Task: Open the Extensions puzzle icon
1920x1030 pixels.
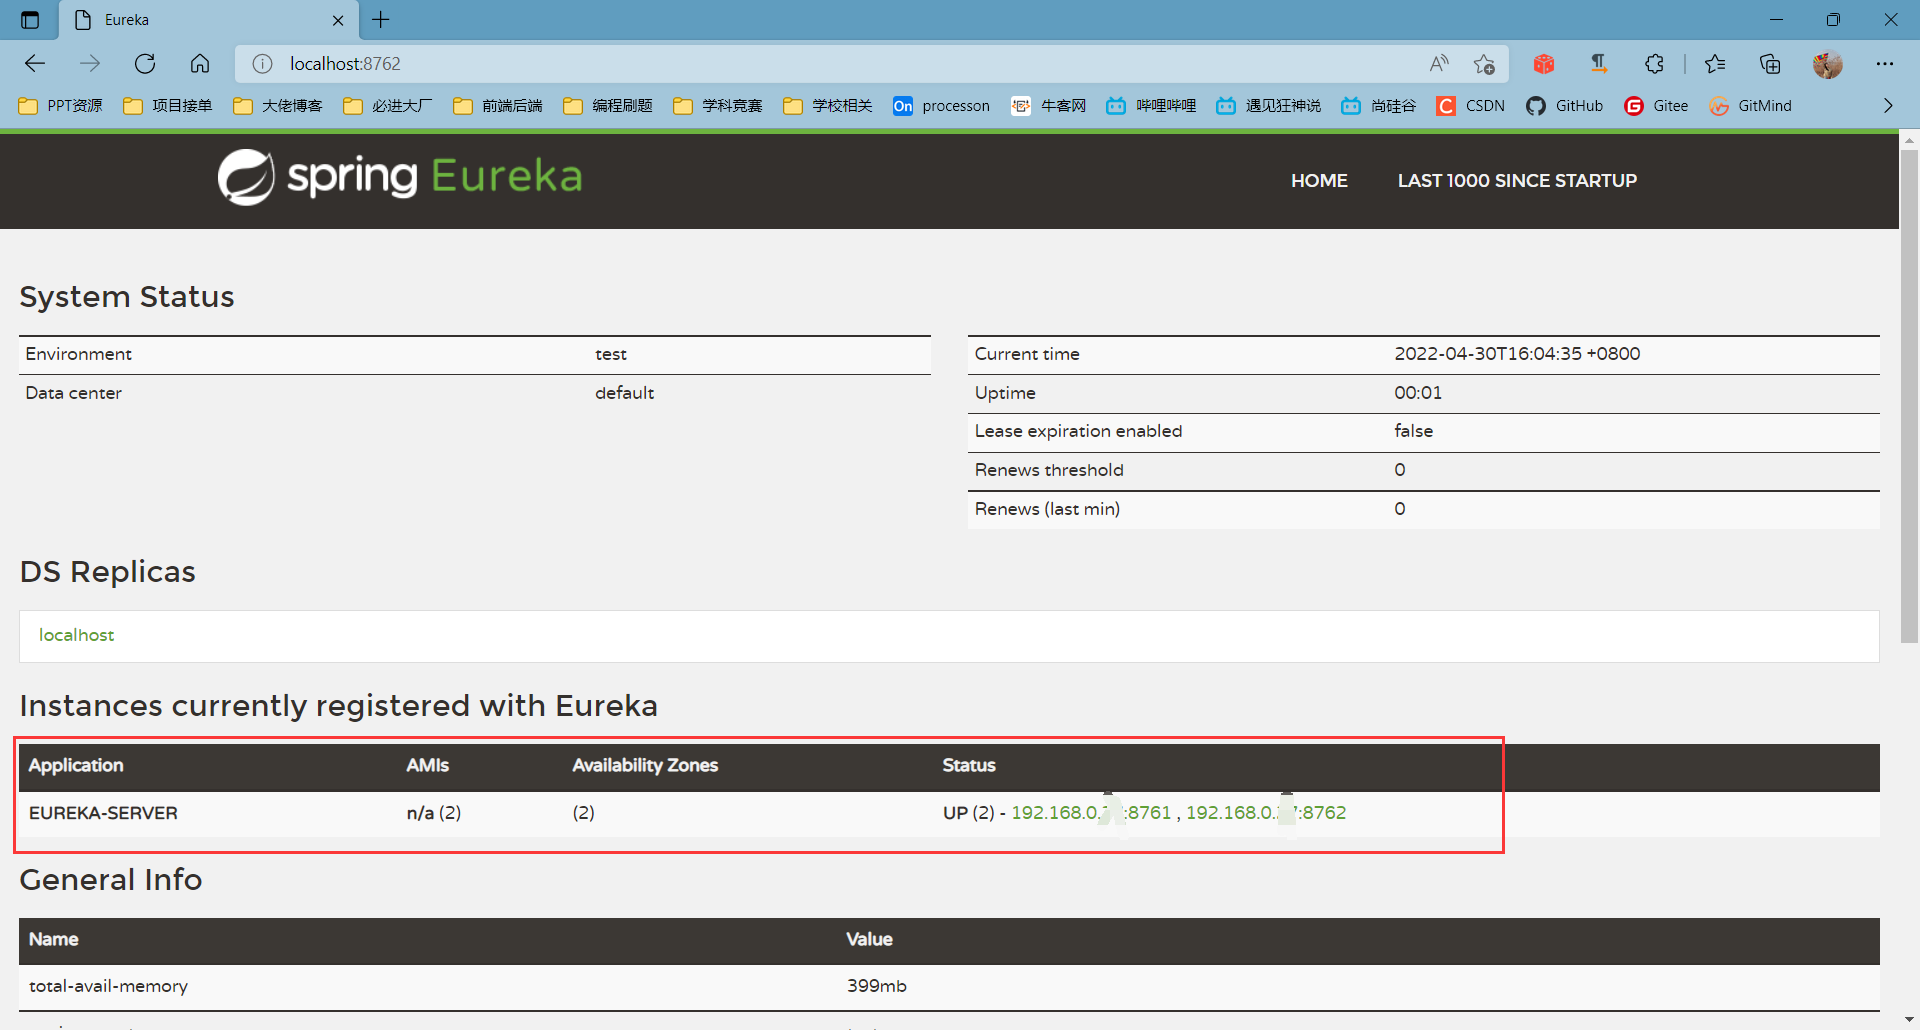Action: coord(1654,64)
